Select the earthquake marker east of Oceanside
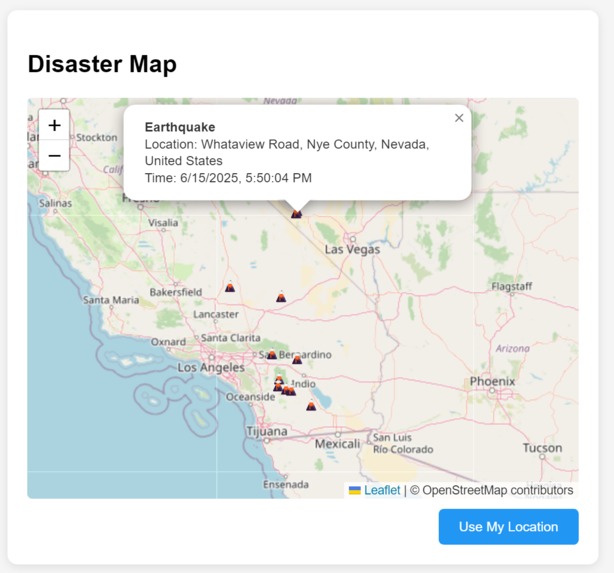Image resolution: width=614 pixels, height=573 pixels. [x=311, y=405]
